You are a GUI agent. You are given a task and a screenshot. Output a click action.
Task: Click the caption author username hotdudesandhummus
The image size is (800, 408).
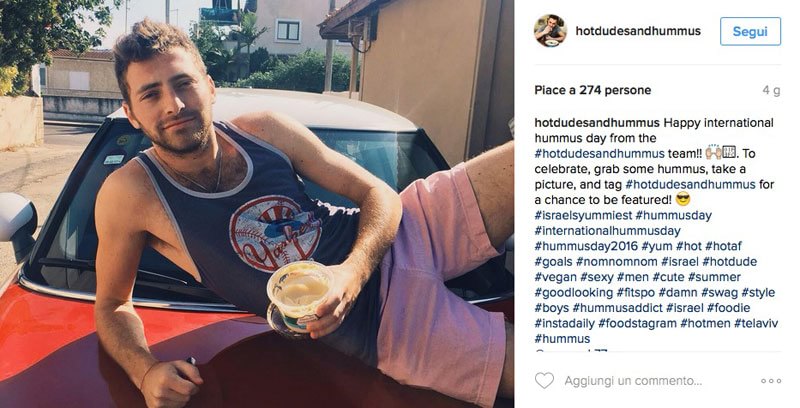[x=597, y=123]
